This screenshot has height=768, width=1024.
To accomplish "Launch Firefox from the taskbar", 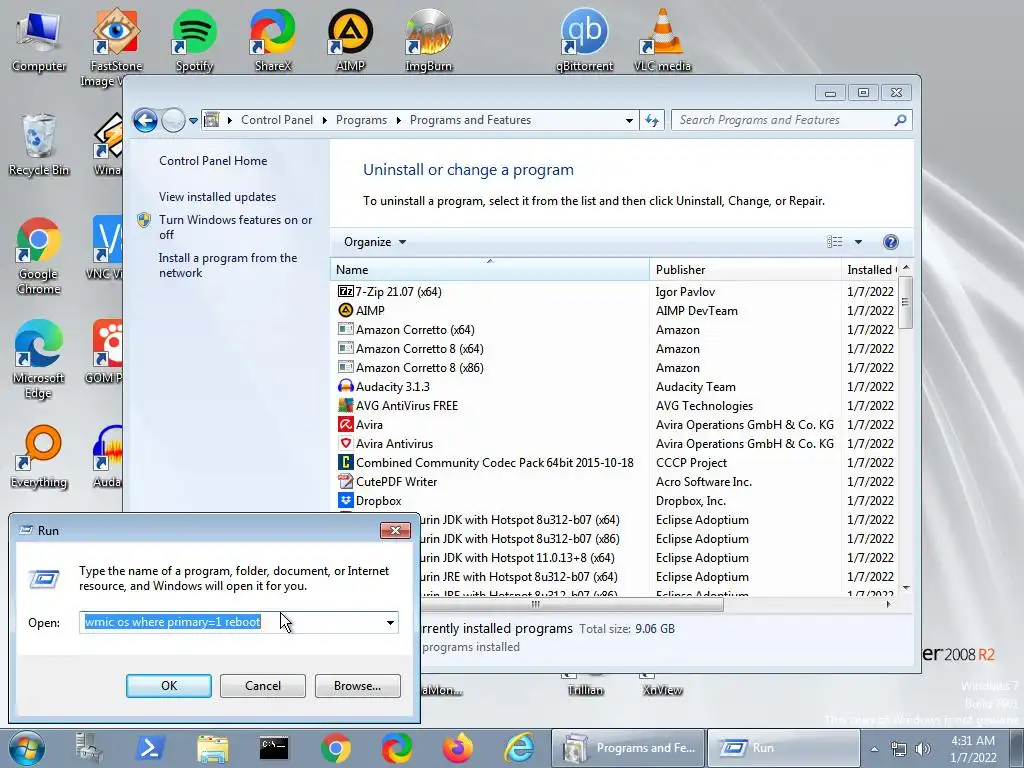I will click(458, 748).
